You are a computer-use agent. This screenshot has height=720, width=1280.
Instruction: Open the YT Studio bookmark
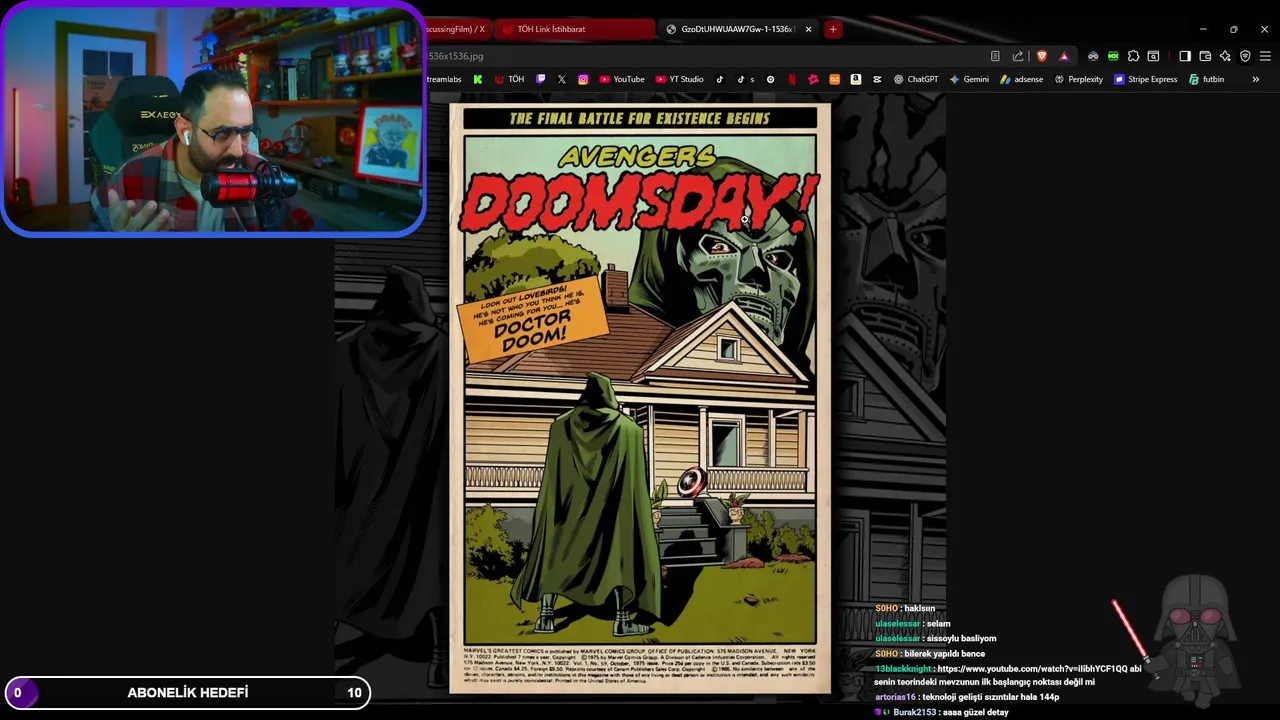(680, 79)
